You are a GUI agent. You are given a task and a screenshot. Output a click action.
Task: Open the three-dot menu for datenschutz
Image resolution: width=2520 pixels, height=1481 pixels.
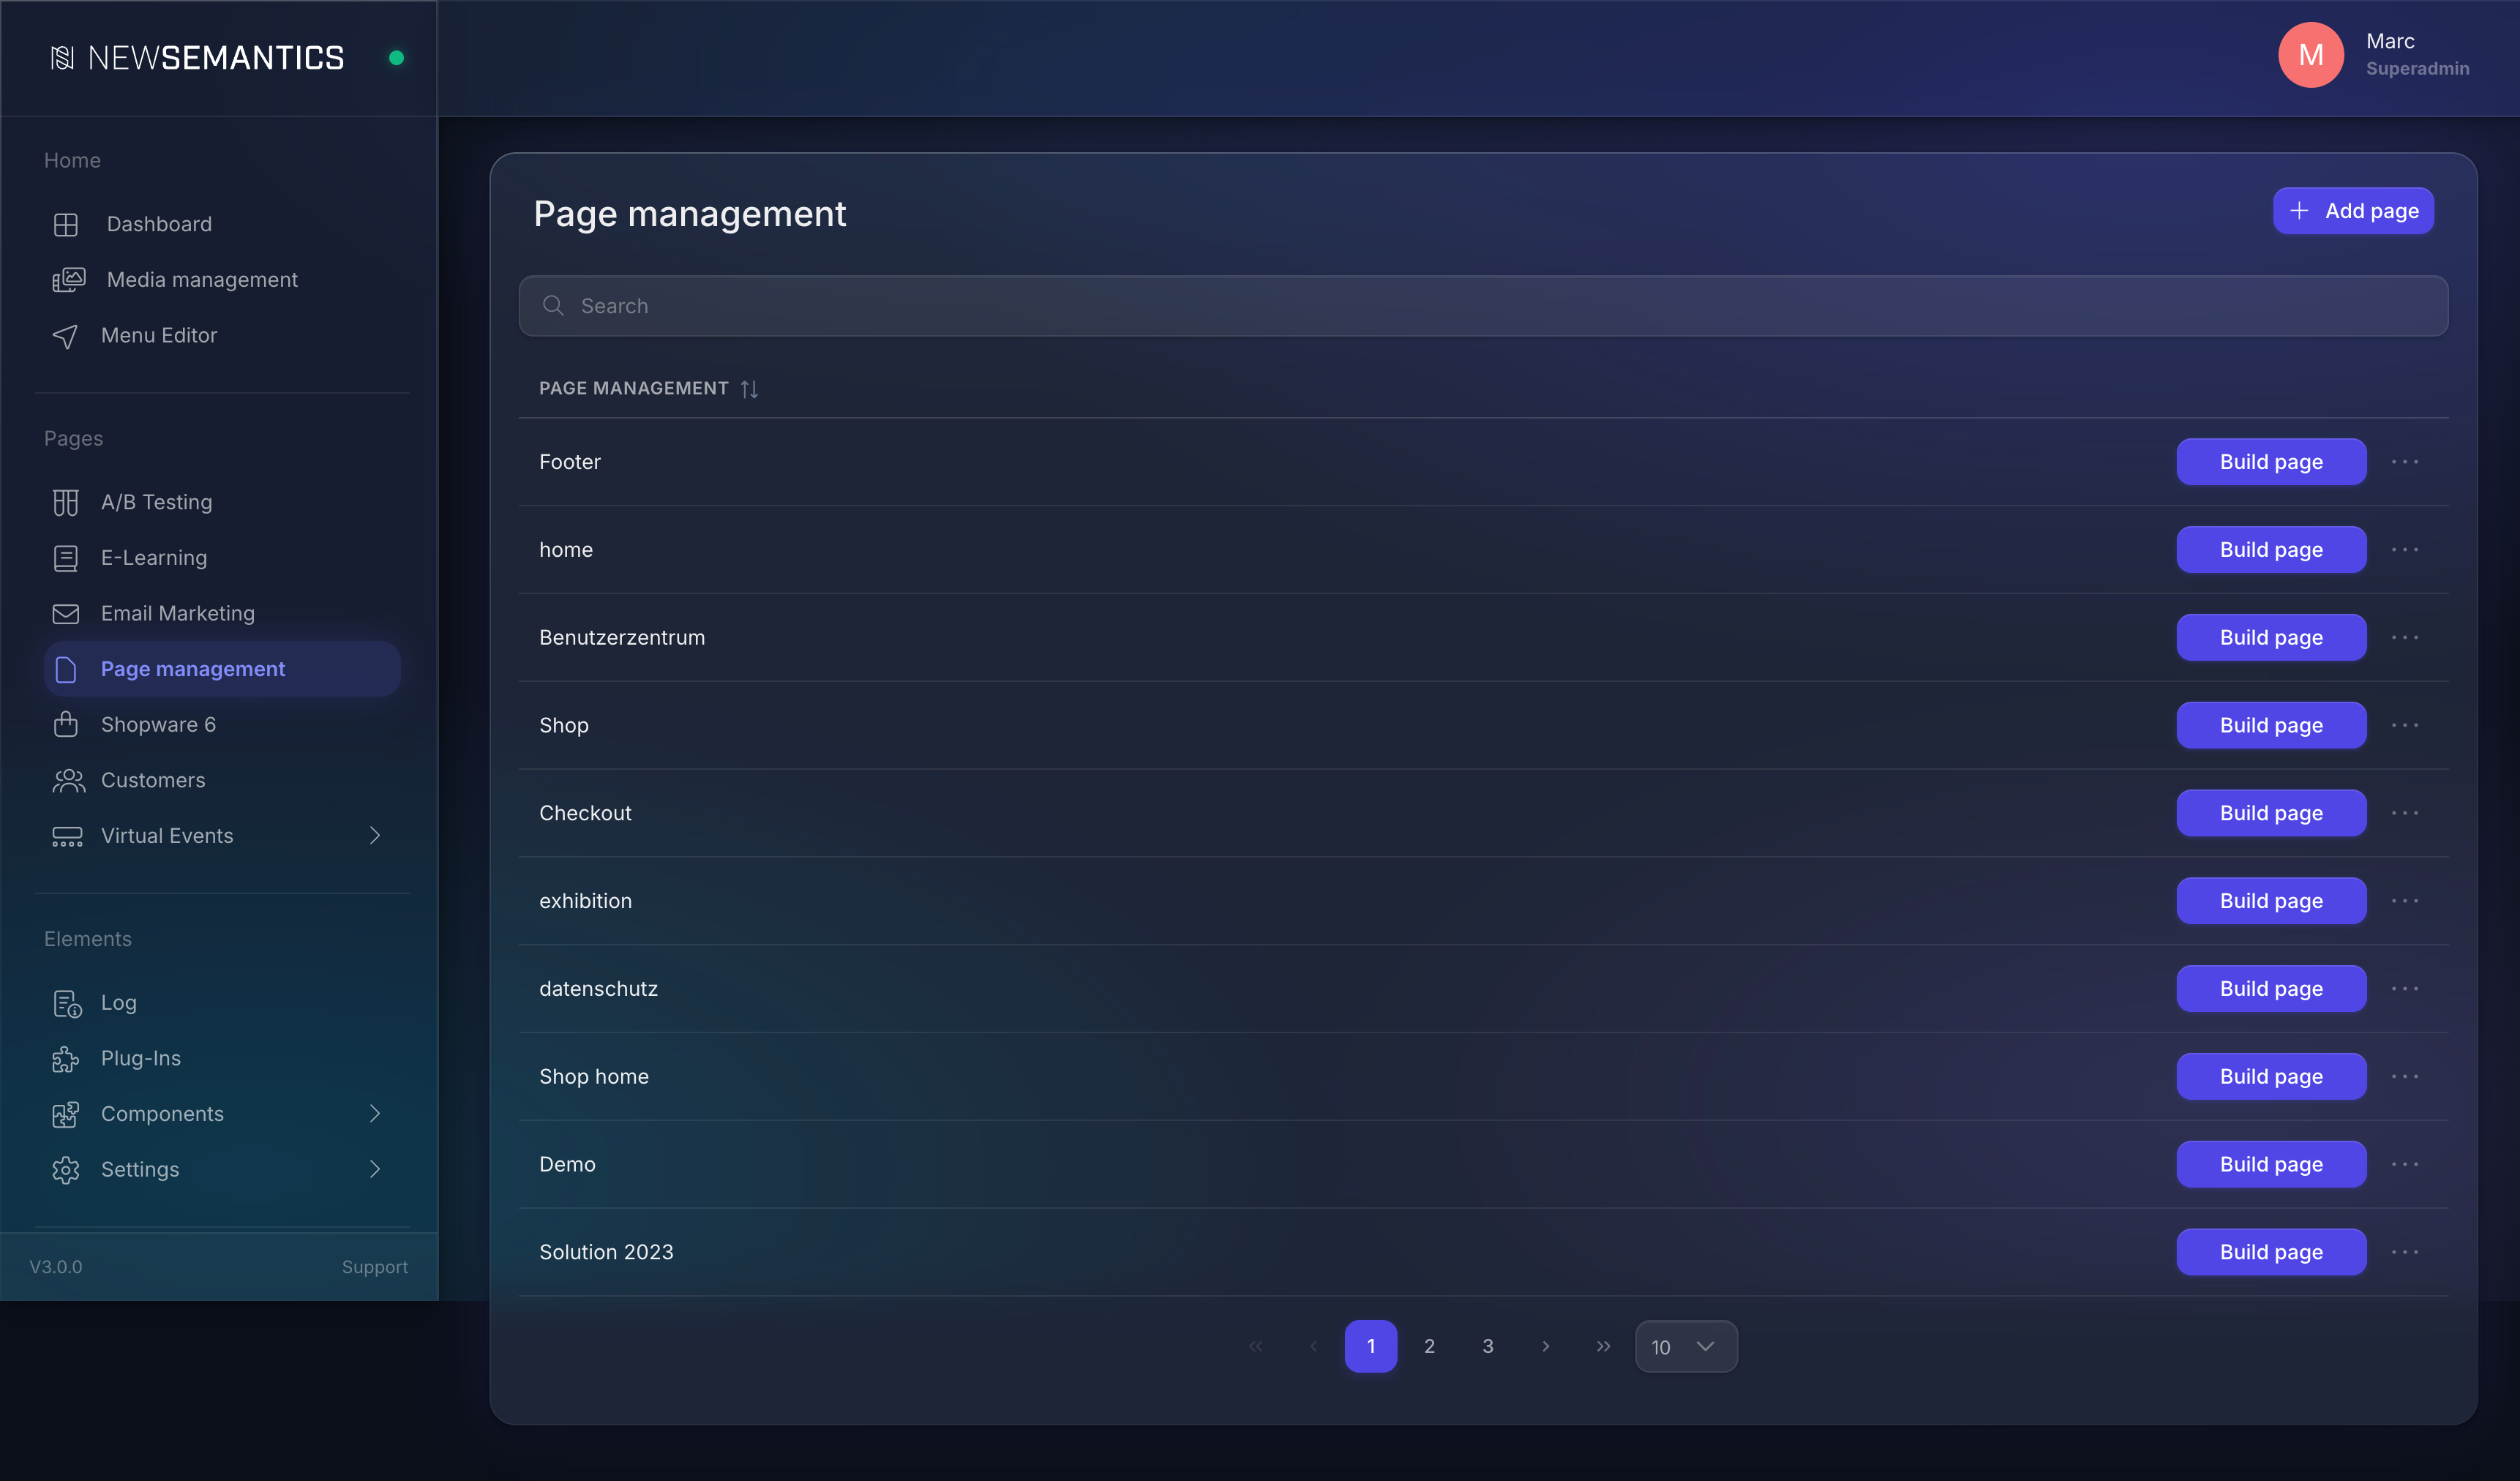(x=2405, y=989)
